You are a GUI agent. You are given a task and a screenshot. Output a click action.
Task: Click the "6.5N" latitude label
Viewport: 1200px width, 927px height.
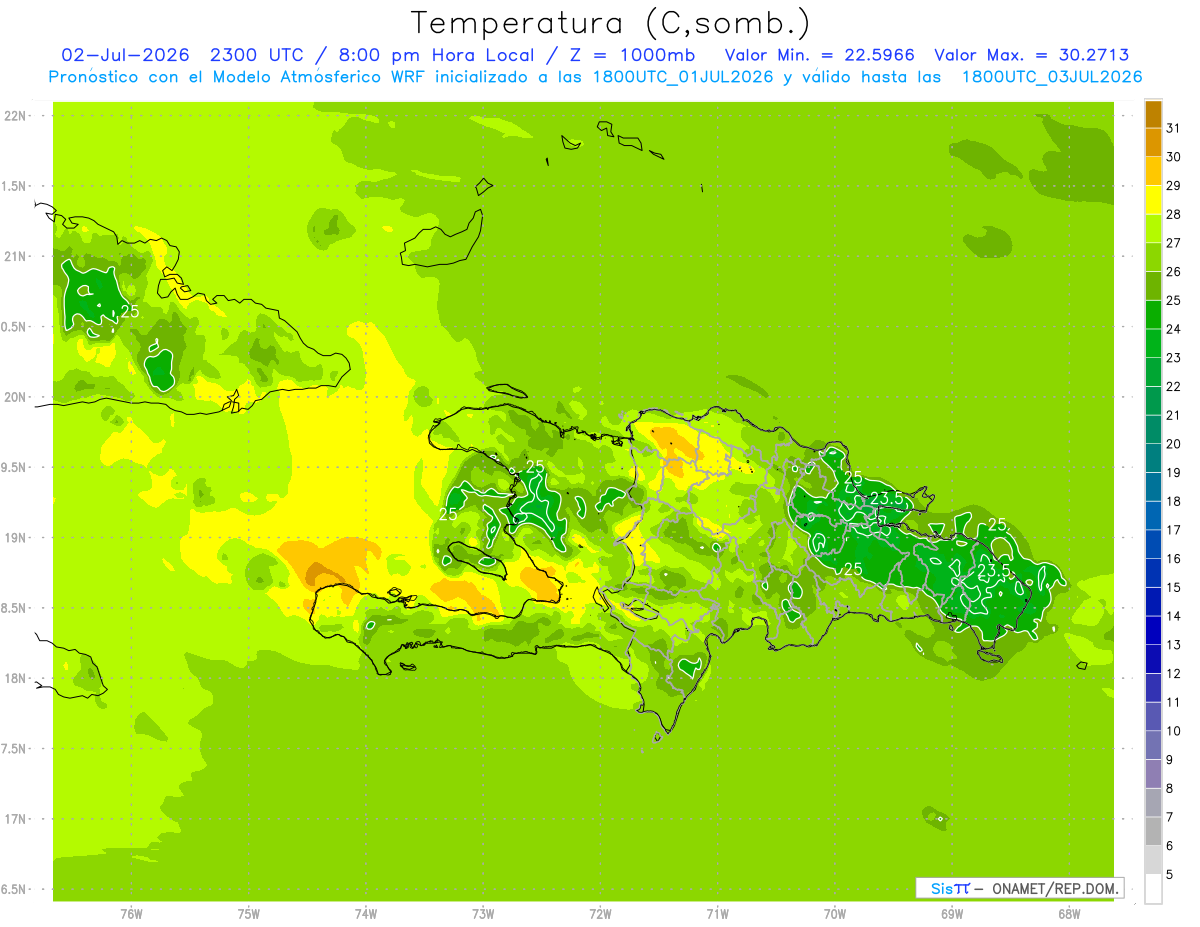[13, 889]
